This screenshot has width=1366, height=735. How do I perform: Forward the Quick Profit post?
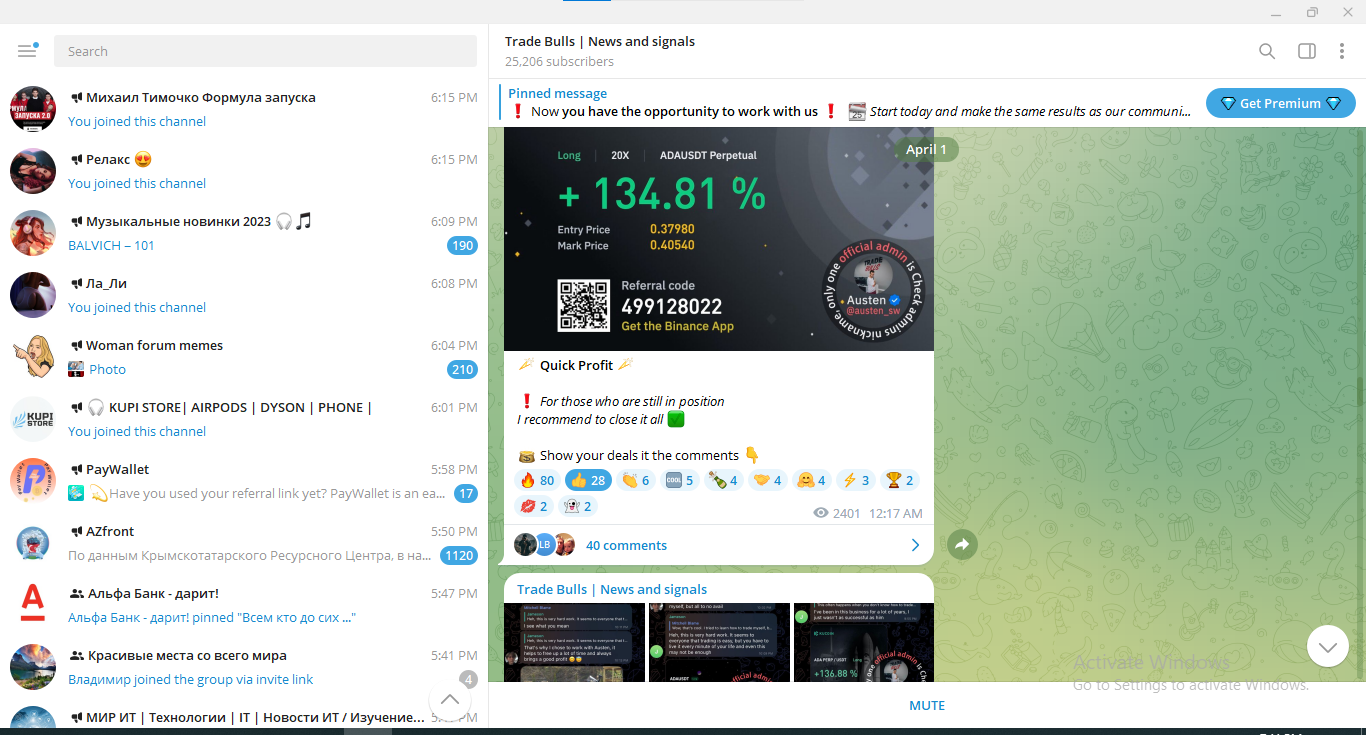(962, 544)
